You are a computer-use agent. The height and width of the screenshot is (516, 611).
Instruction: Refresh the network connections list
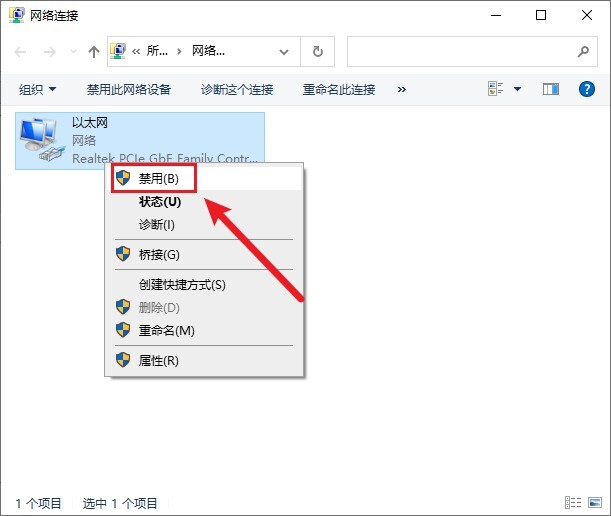pos(318,52)
